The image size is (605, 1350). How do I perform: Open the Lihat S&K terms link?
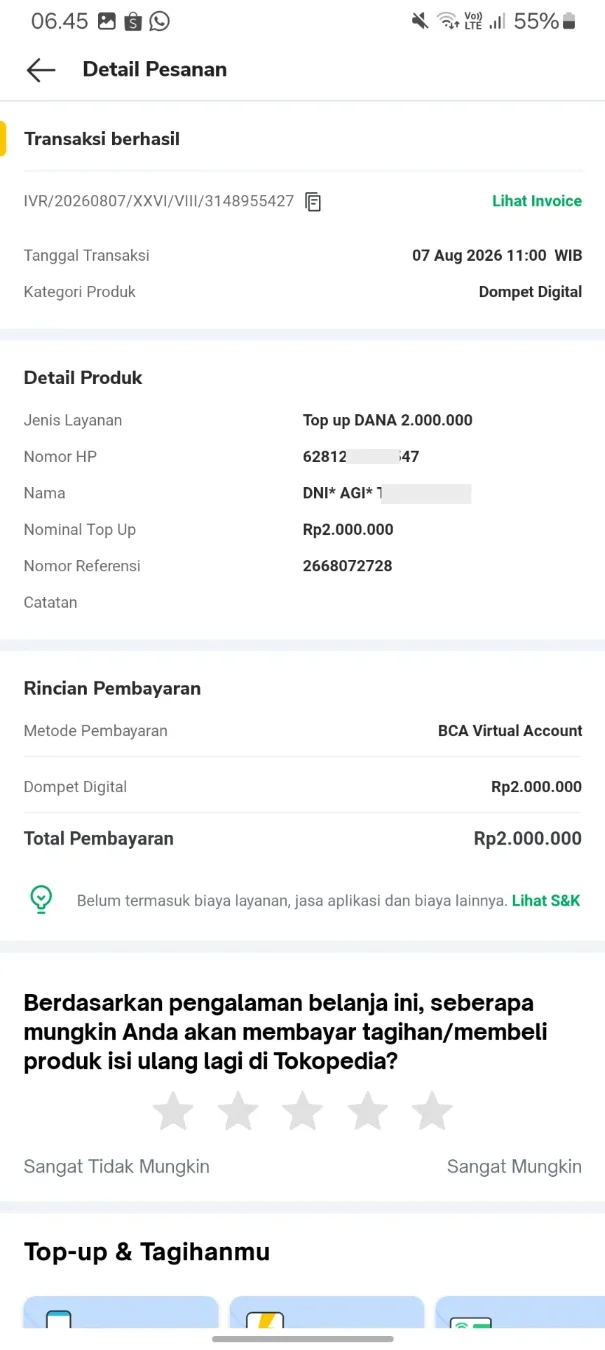click(x=546, y=900)
